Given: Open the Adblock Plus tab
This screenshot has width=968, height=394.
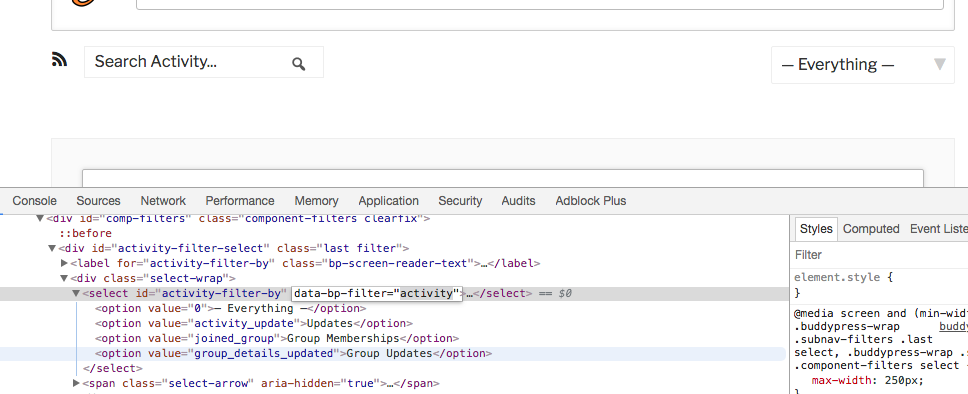Looking at the screenshot, I should [591, 201].
